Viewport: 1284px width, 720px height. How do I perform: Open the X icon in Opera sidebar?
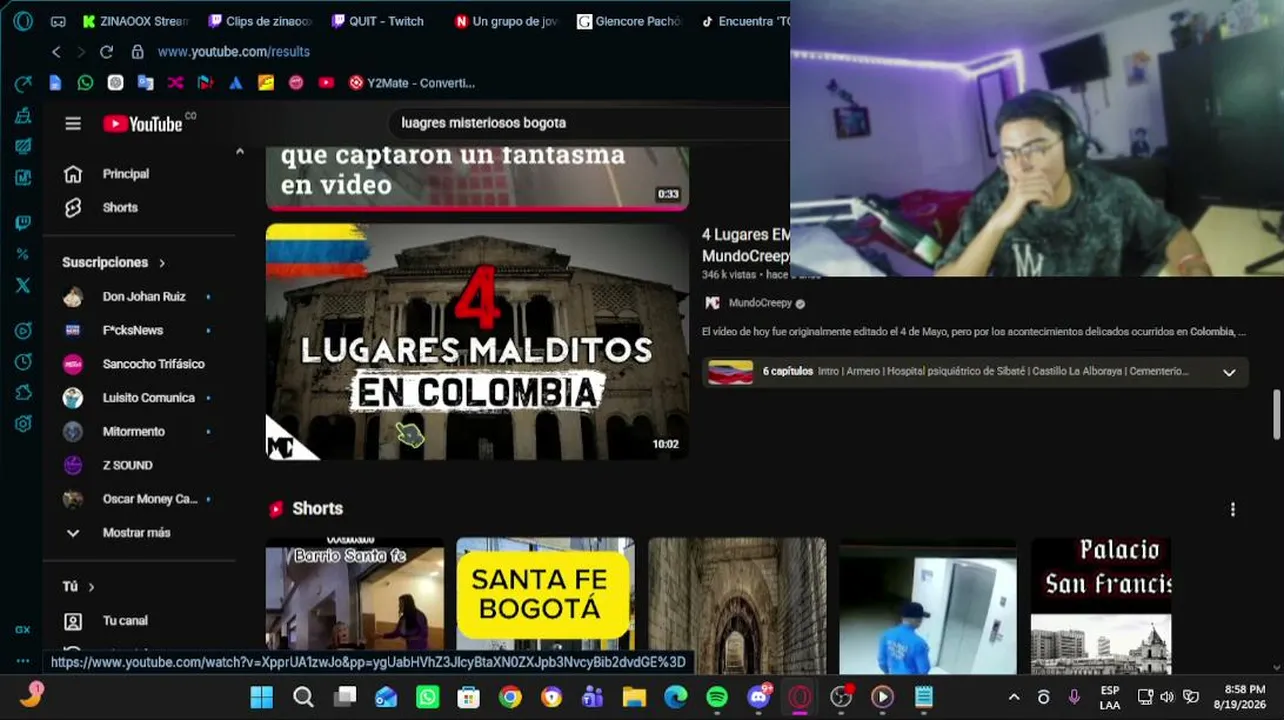tap(23, 285)
